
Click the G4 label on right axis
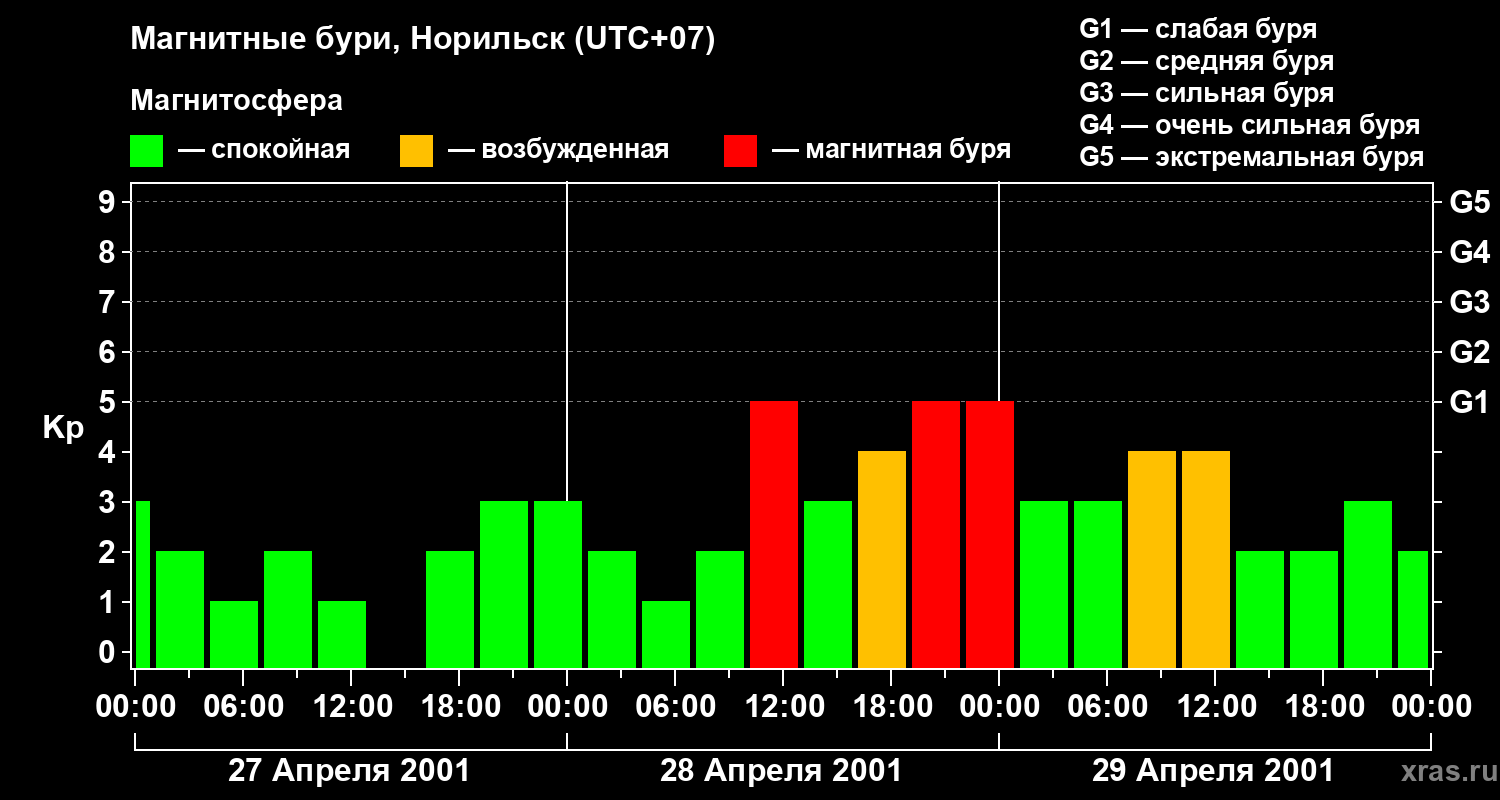(1469, 252)
